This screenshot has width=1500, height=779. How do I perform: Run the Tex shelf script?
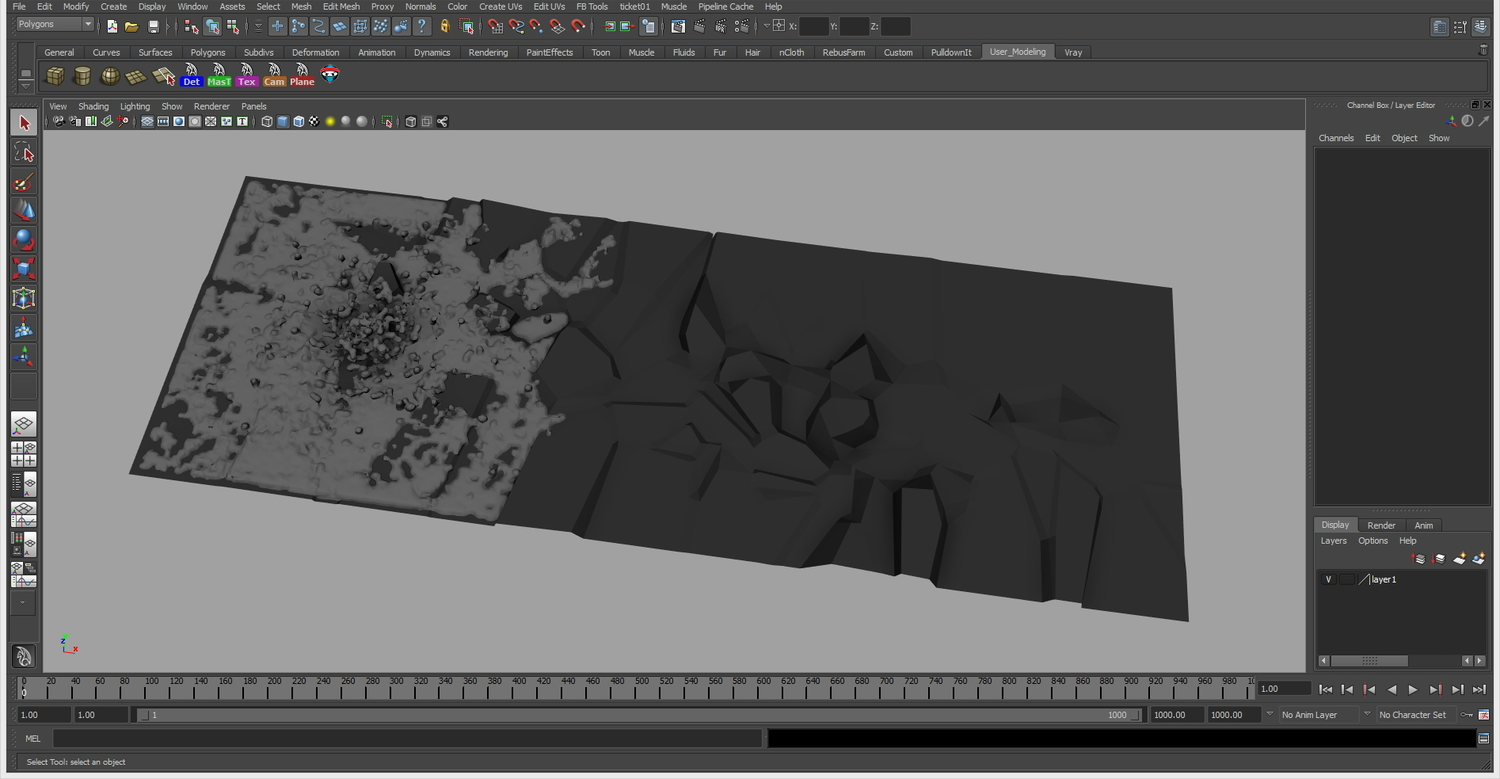pyautogui.click(x=246, y=76)
